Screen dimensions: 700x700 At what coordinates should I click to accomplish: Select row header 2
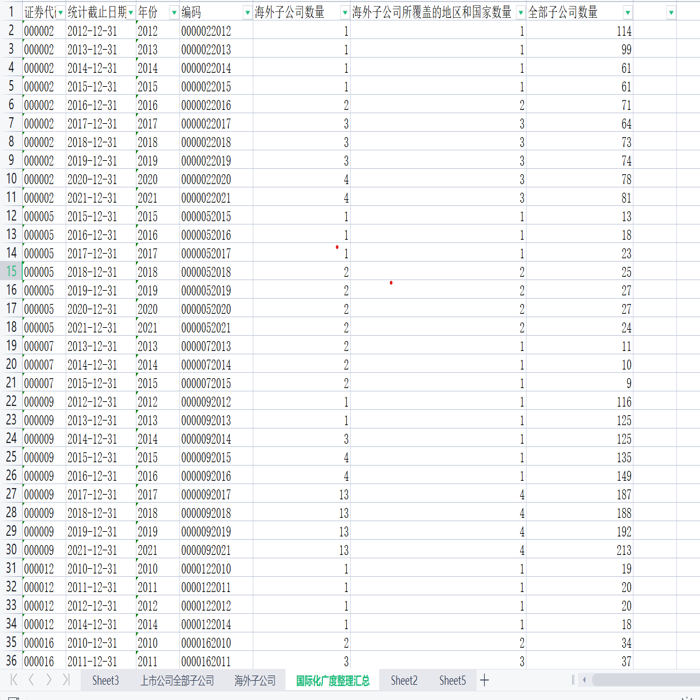pos(11,30)
